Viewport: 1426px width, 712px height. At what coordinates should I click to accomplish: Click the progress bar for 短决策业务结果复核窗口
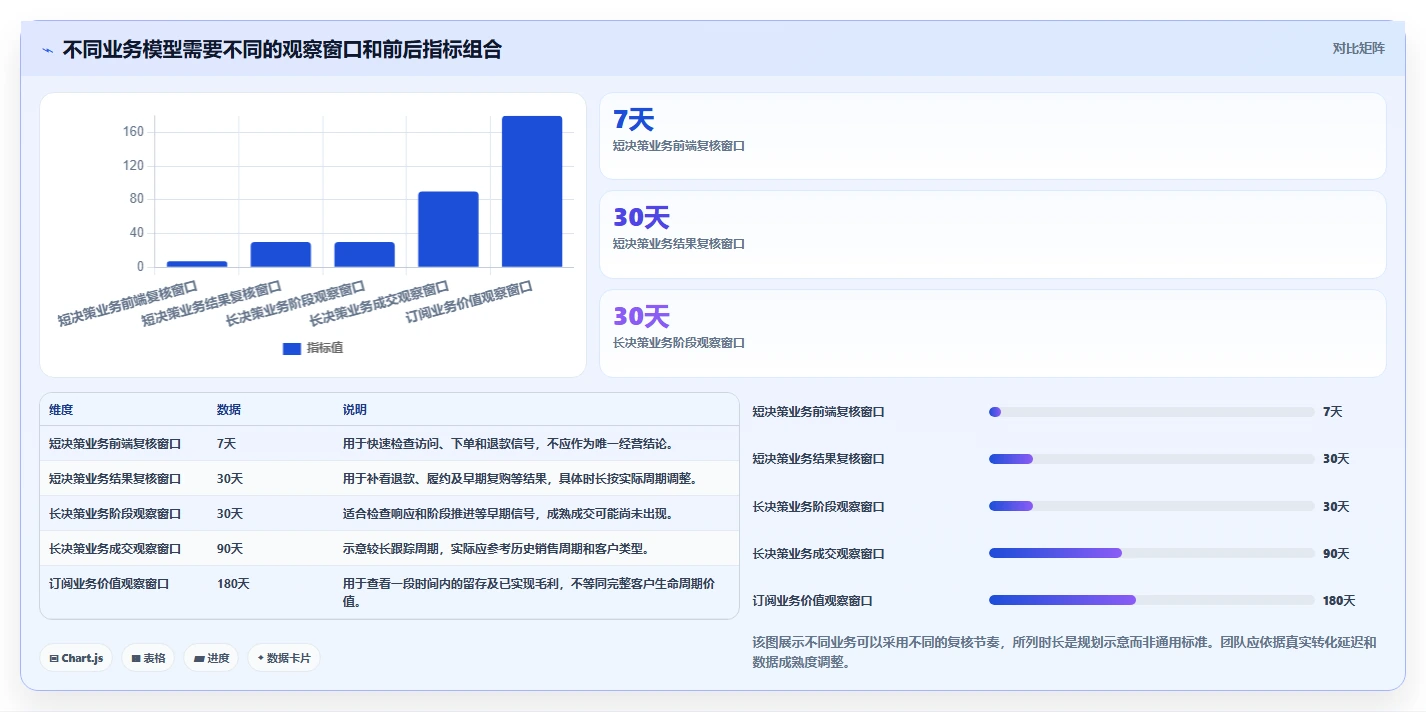pos(1151,459)
